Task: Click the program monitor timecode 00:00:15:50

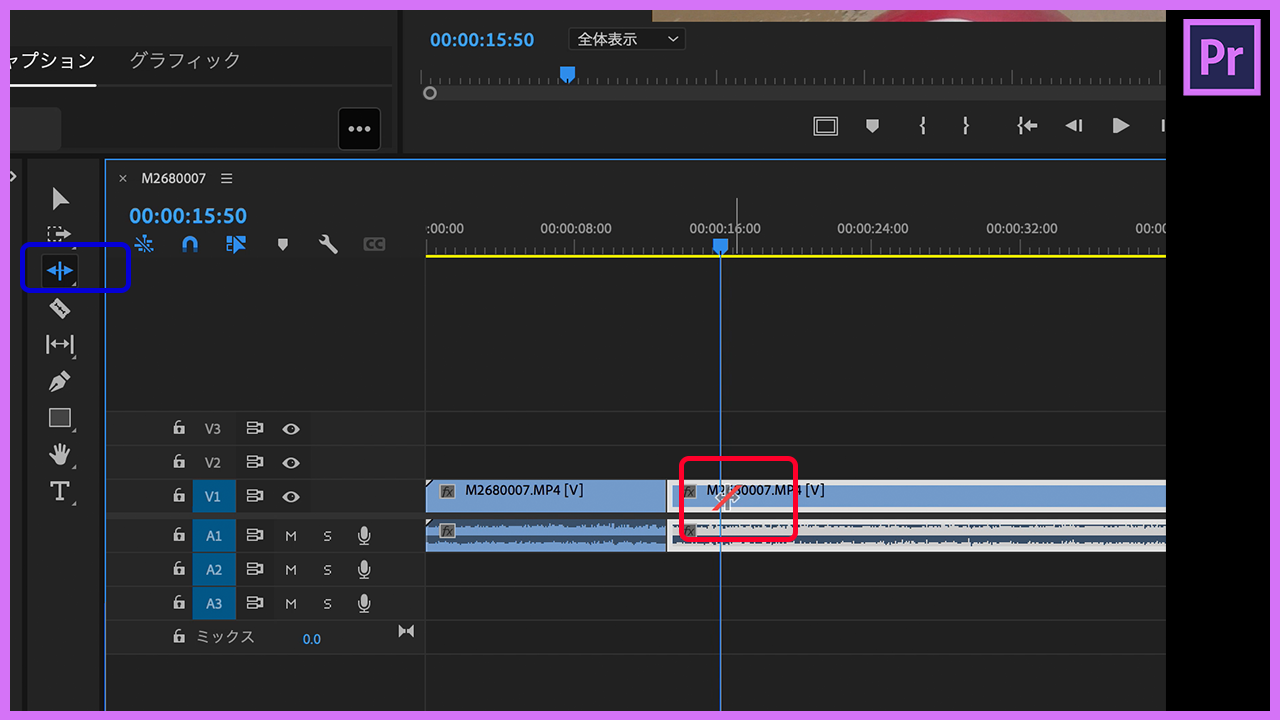Action: point(482,40)
